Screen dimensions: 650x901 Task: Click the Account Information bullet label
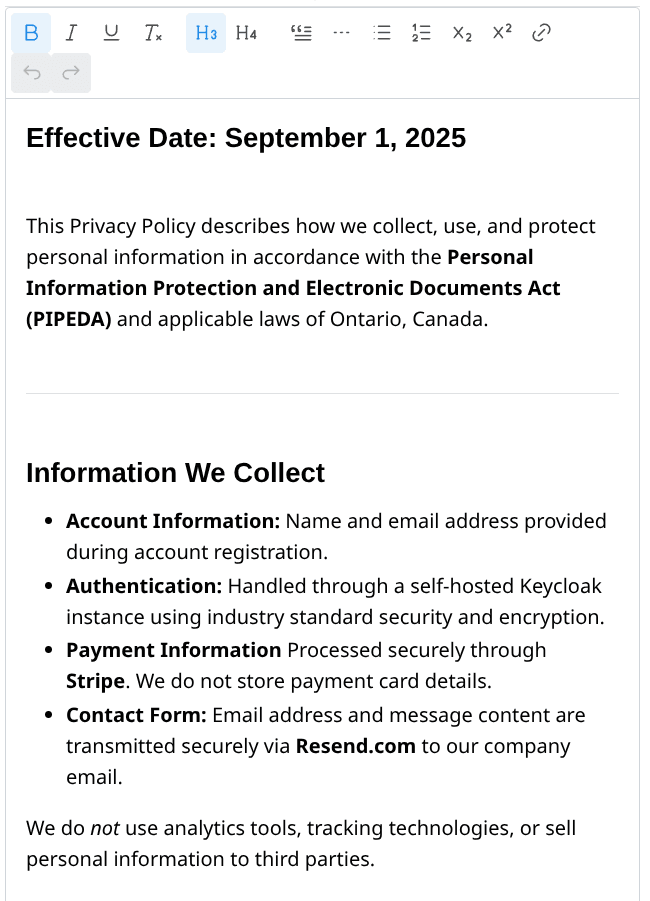(173, 521)
